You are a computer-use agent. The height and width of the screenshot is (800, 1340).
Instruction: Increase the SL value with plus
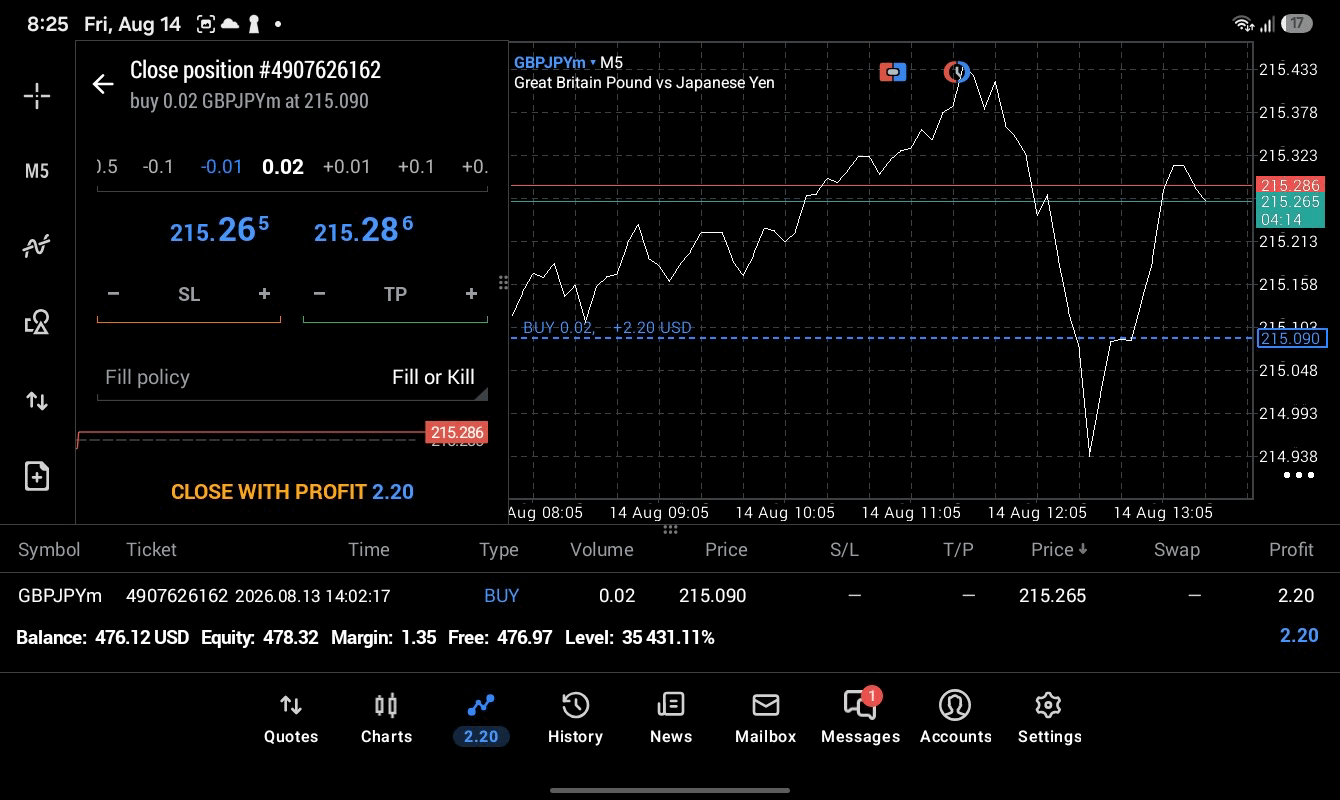click(264, 294)
